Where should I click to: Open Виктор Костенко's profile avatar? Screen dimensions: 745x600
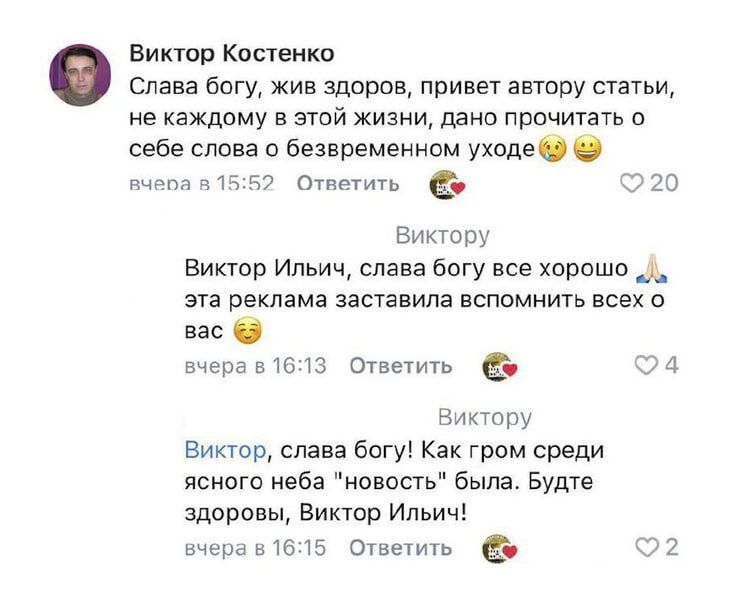pos(80,75)
